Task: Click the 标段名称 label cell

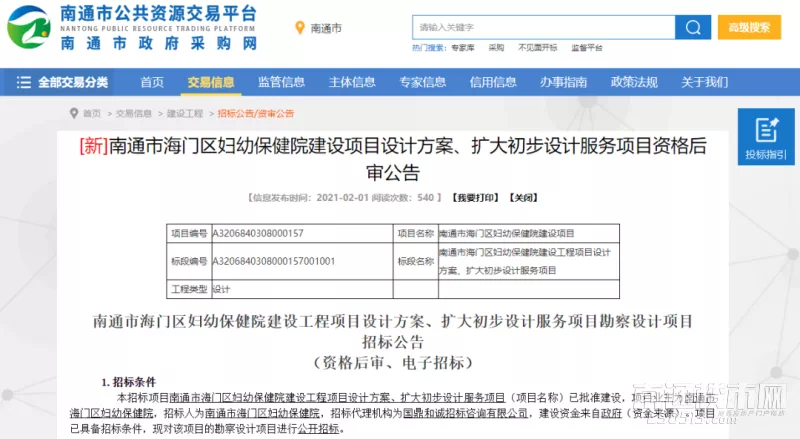Action: pyautogui.click(x=415, y=261)
